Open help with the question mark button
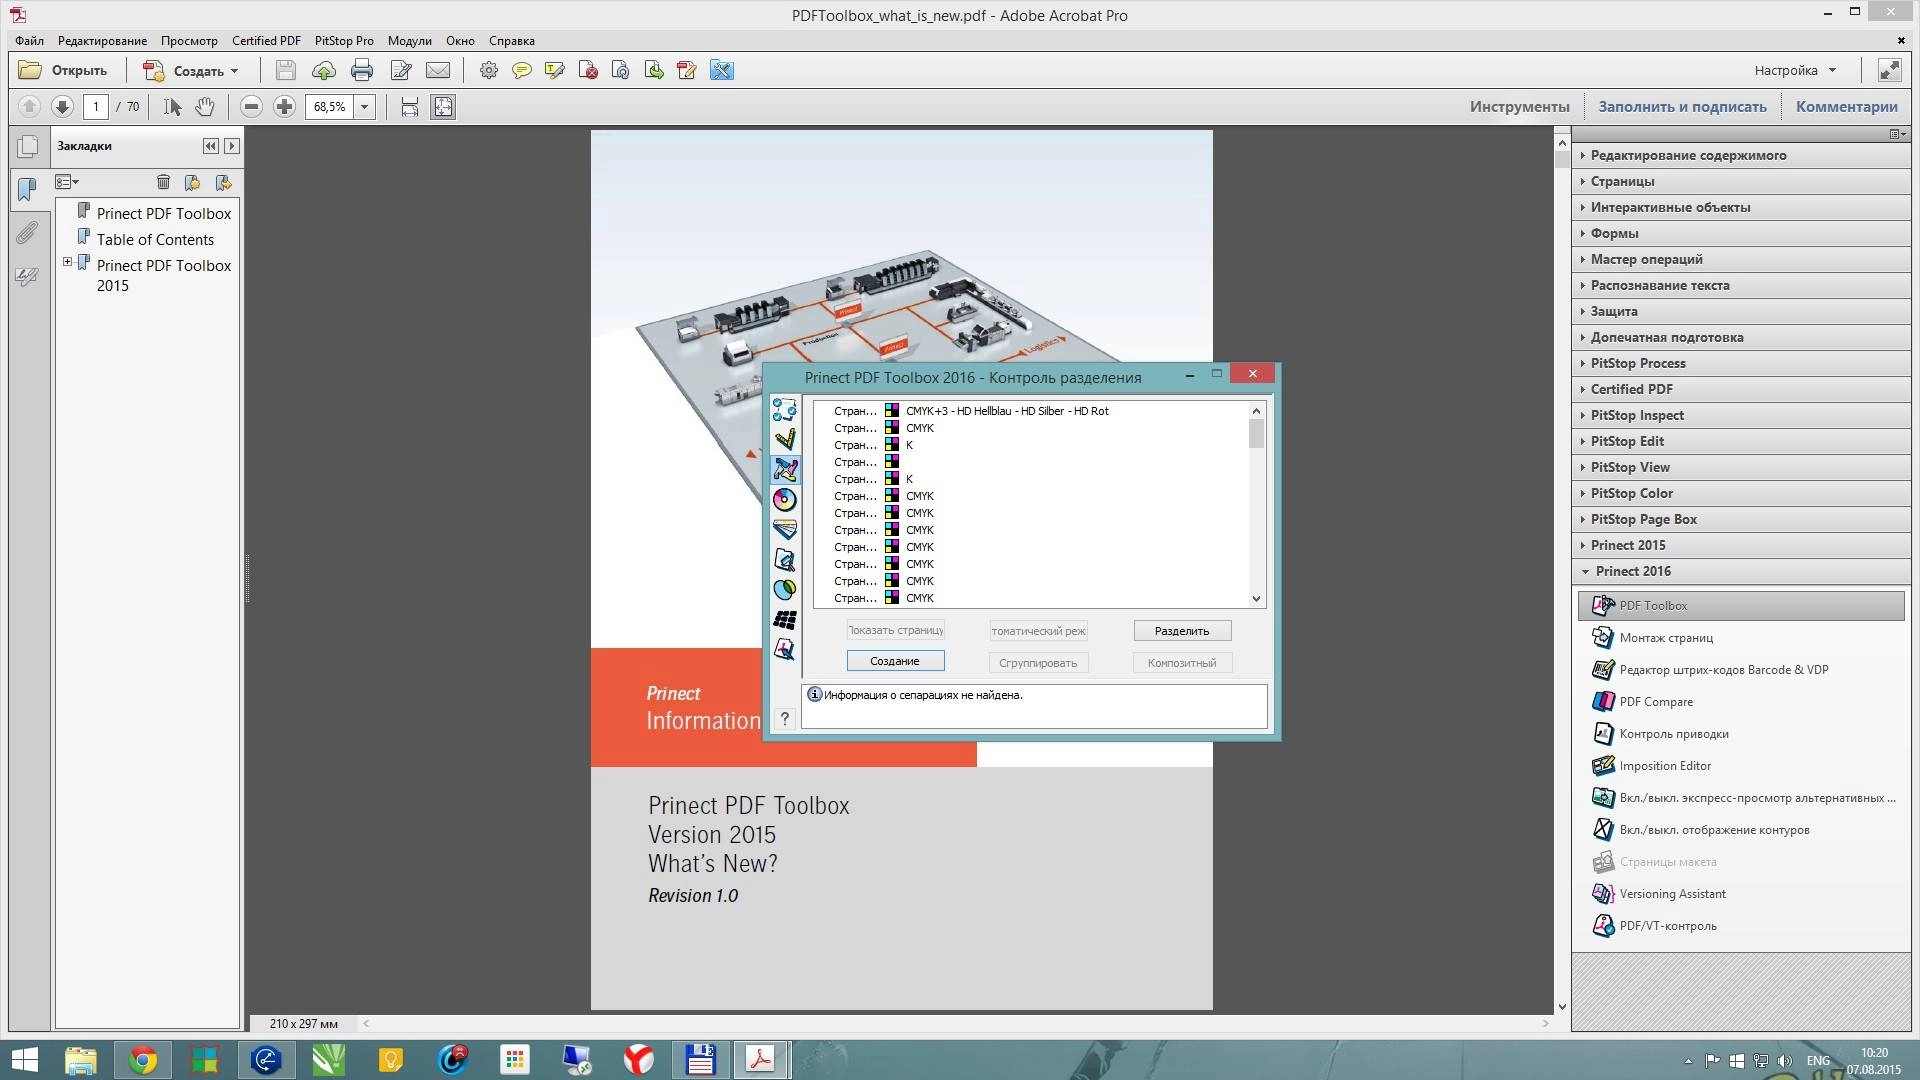 click(785, 718)
